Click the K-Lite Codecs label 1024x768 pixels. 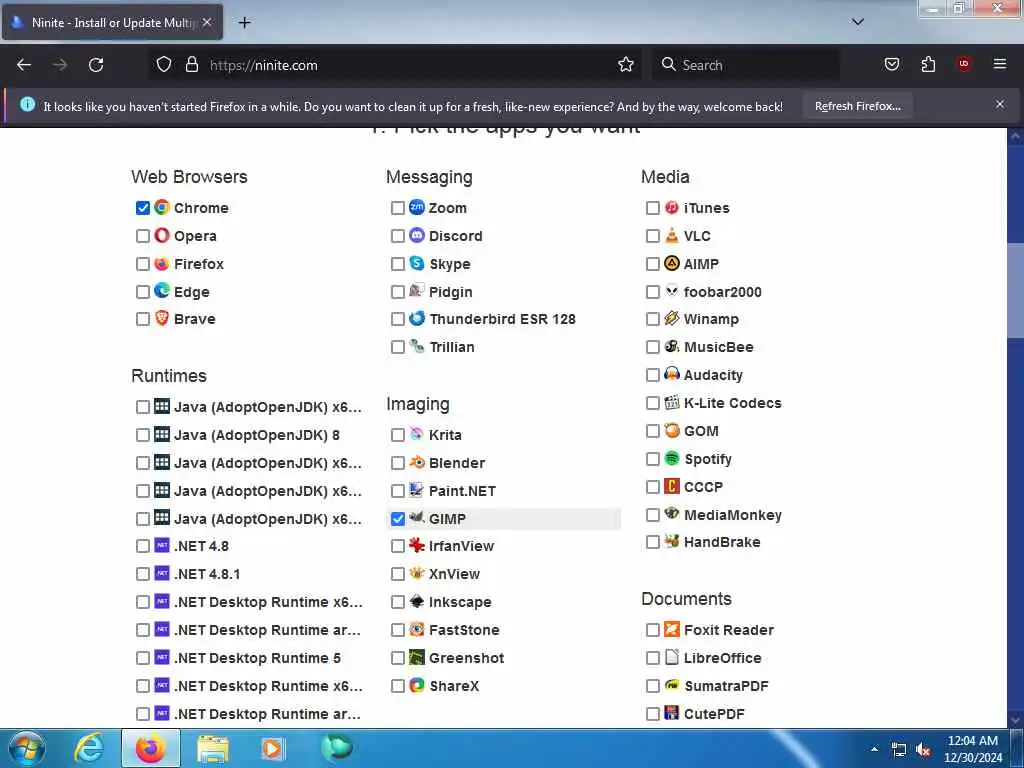[x=733, y=403]
